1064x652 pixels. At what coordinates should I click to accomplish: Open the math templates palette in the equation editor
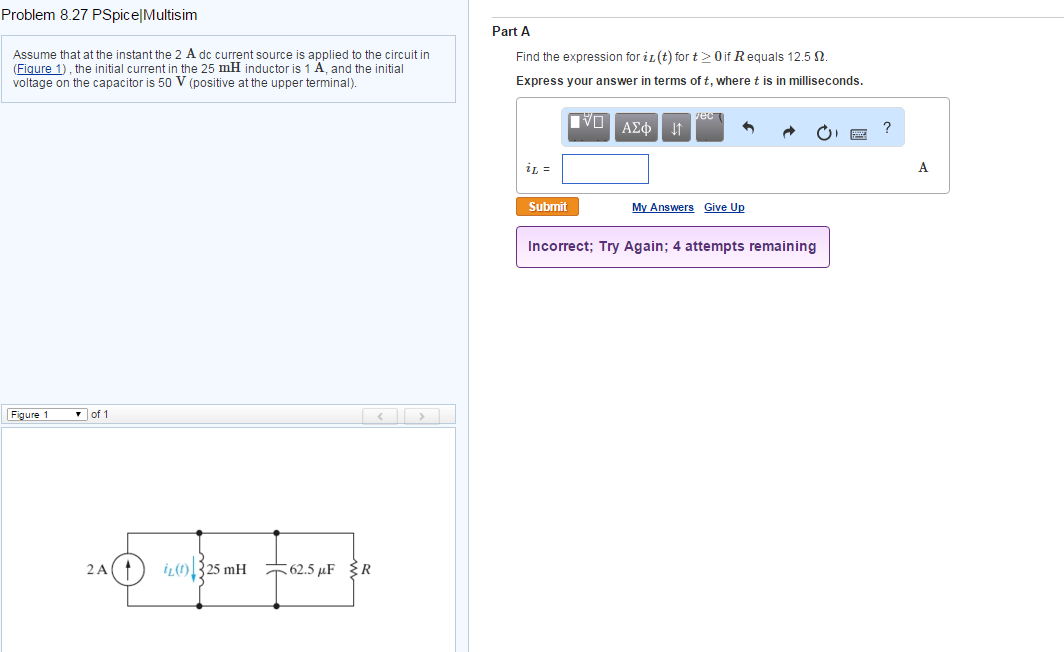point(587,127)
